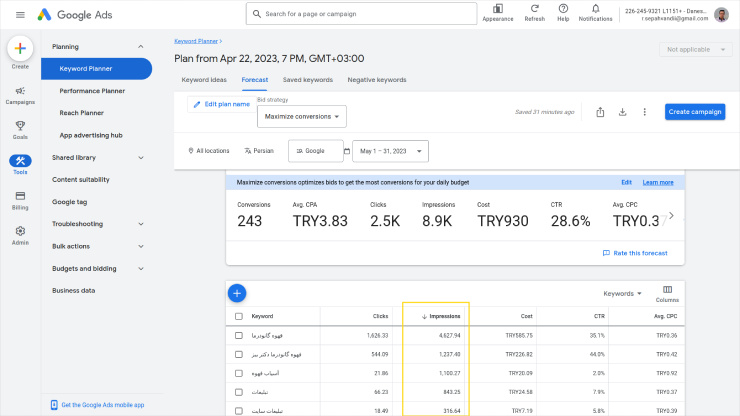Get the Google Ads mobile app link

(98, 405)
